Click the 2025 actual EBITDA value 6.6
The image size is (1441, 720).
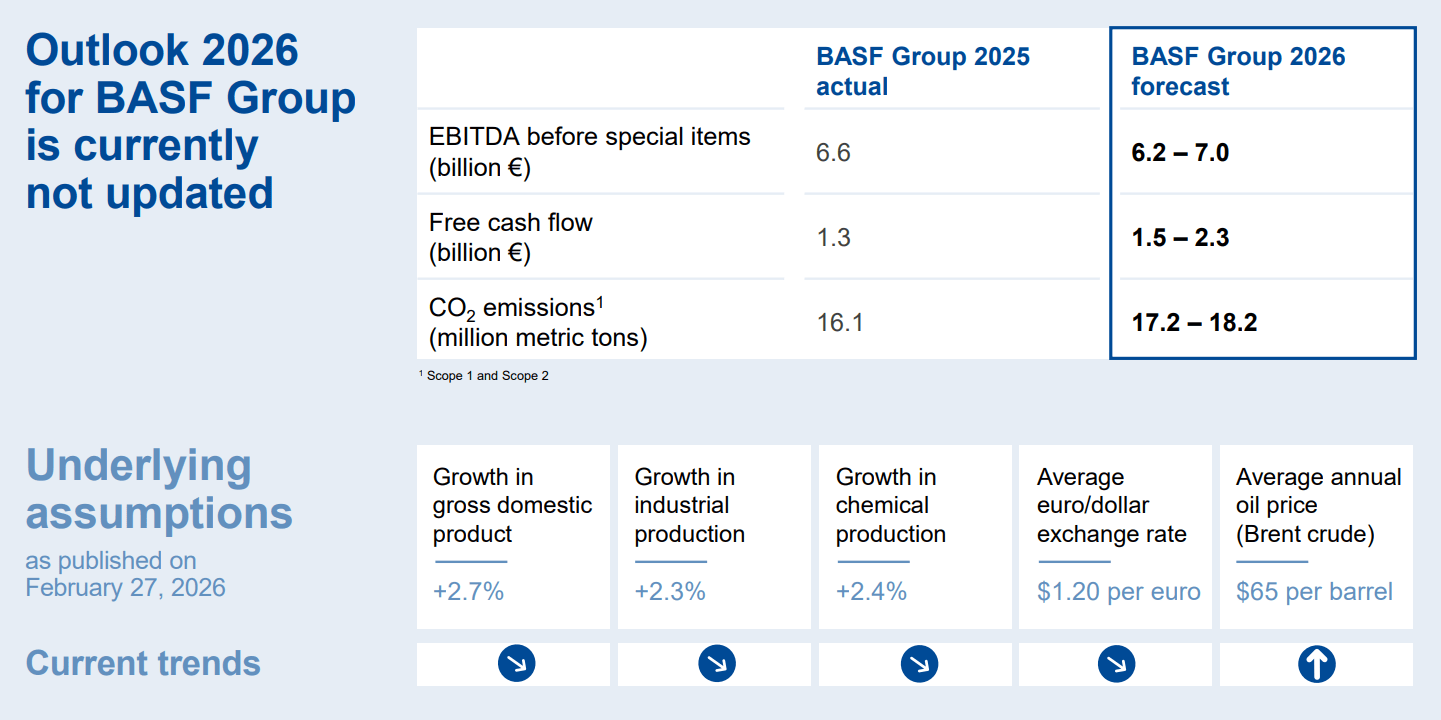(833, 153)
